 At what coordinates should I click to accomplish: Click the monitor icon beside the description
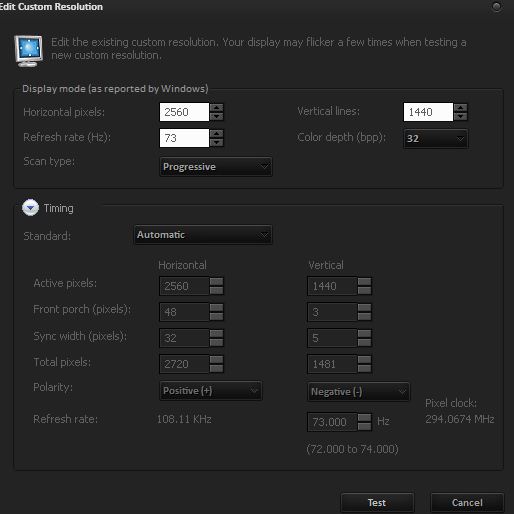29,51
